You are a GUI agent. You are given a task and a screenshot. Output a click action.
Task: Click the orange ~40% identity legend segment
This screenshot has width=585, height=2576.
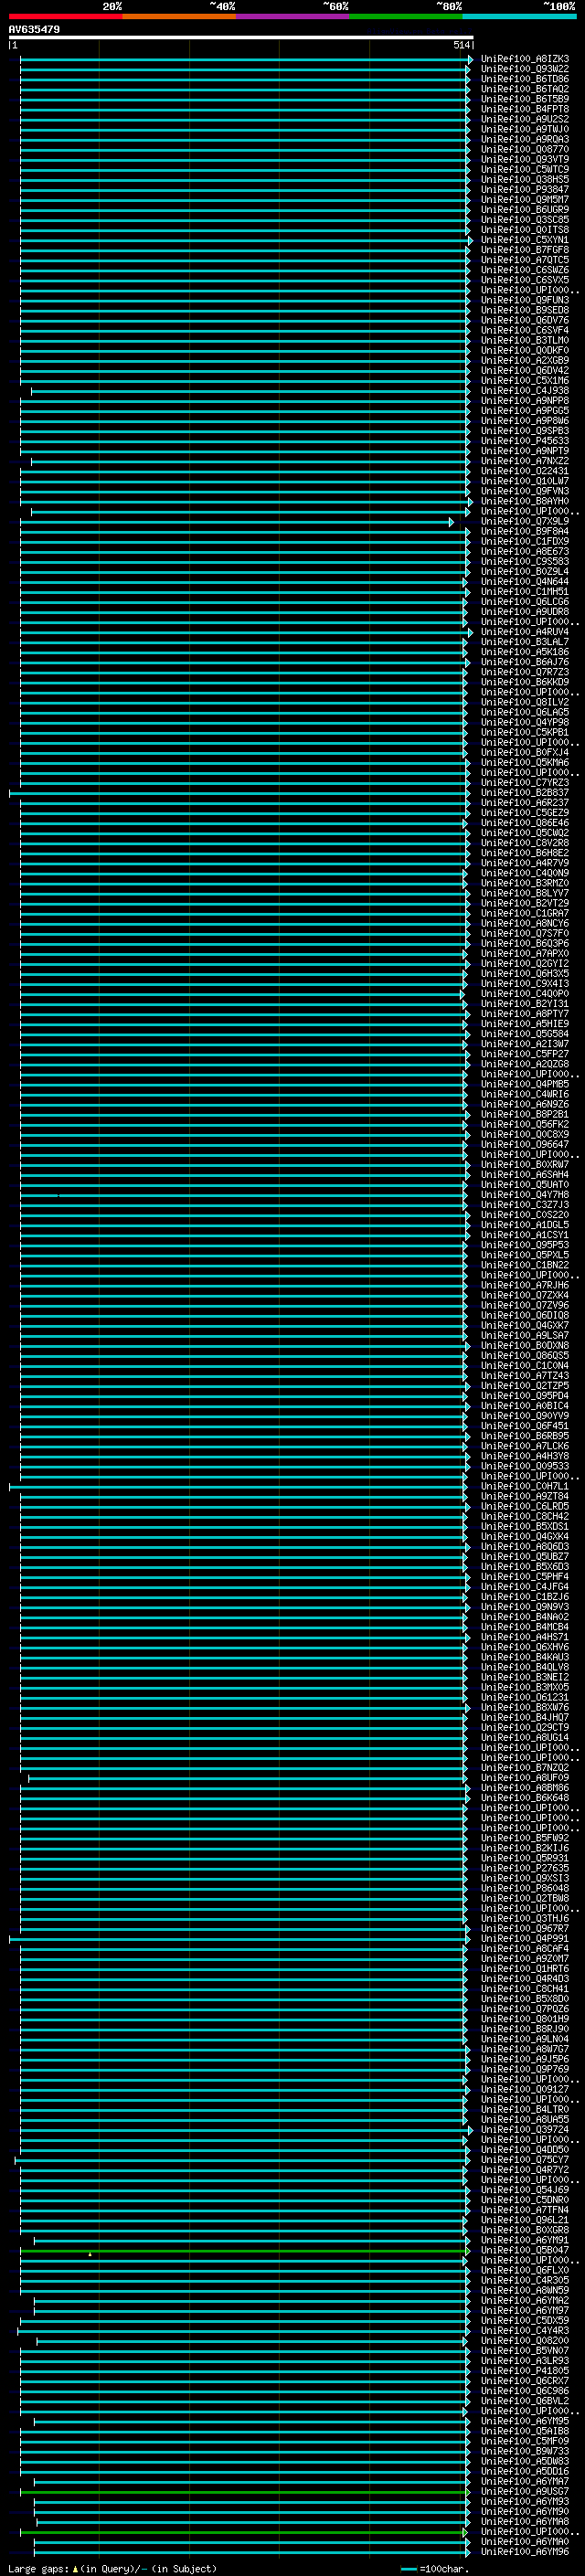pos(179,16)
